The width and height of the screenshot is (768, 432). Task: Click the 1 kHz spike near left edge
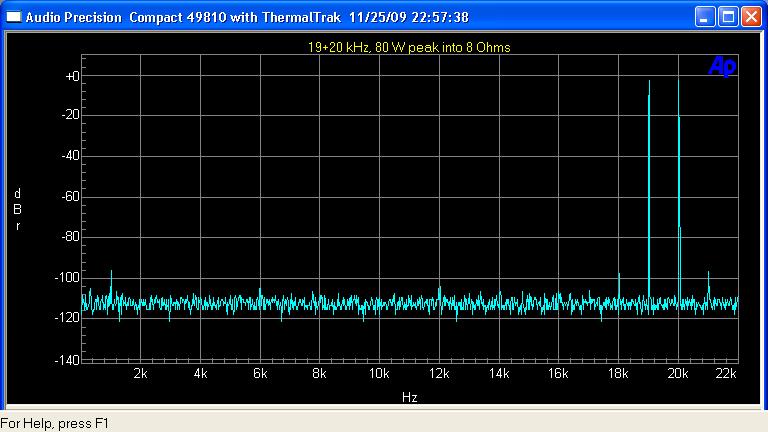[111, 284]
